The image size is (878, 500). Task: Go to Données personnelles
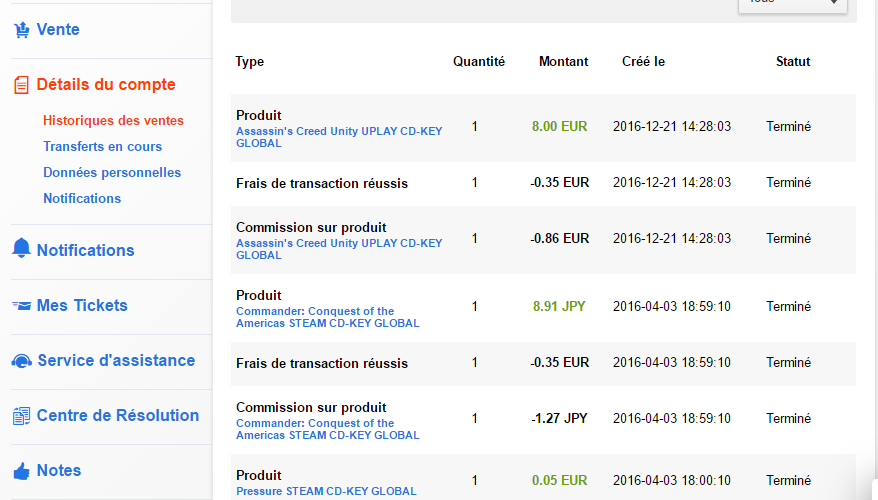(x=112, y=172)
